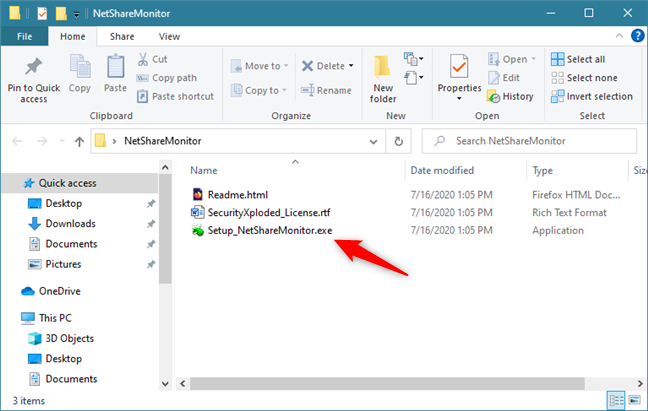The width and height of the screenshot is (648, 411).
Task: Click the horizontal scrollbar thumb
Action: [x=387, y=384]
